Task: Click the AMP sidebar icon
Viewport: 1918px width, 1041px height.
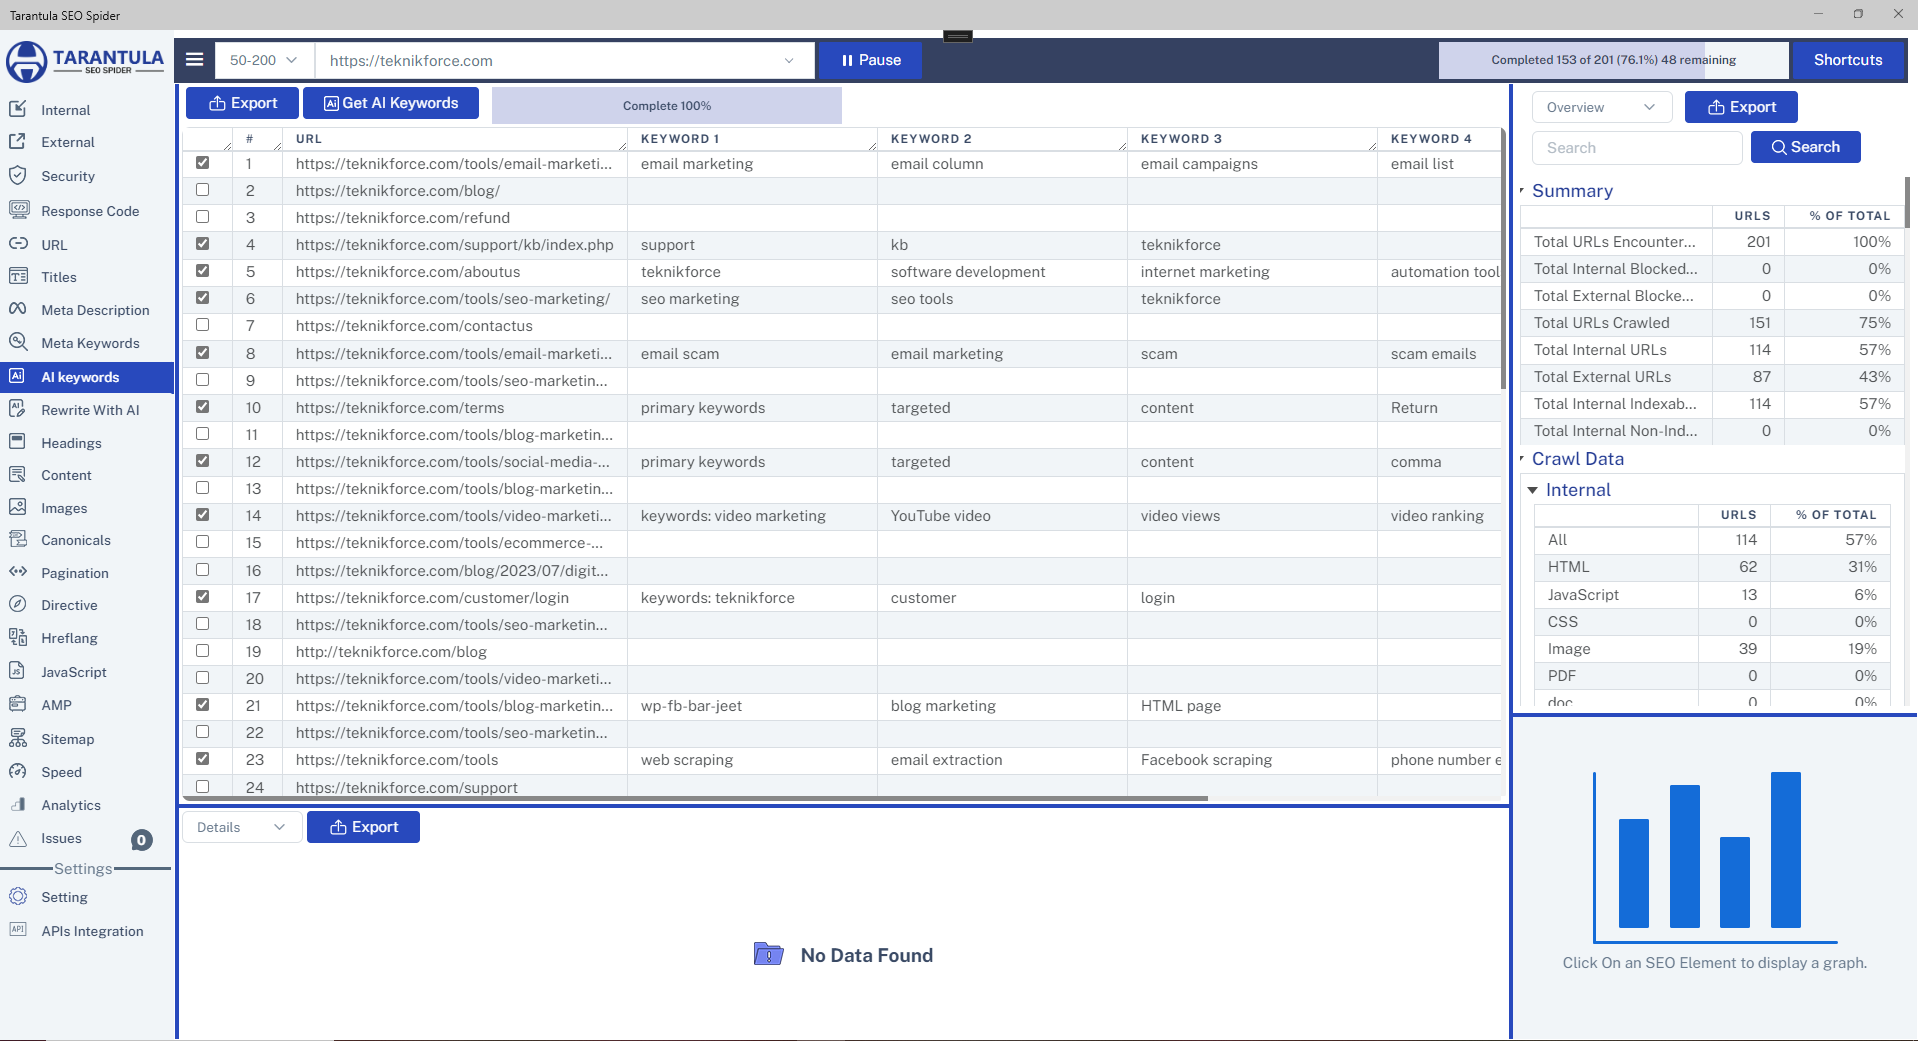Action: tap(17, 705)
